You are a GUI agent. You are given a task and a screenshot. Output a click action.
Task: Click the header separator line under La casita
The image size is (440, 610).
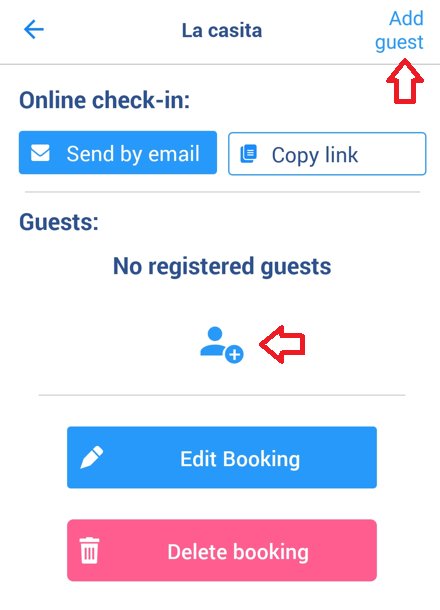click(220, 64)
